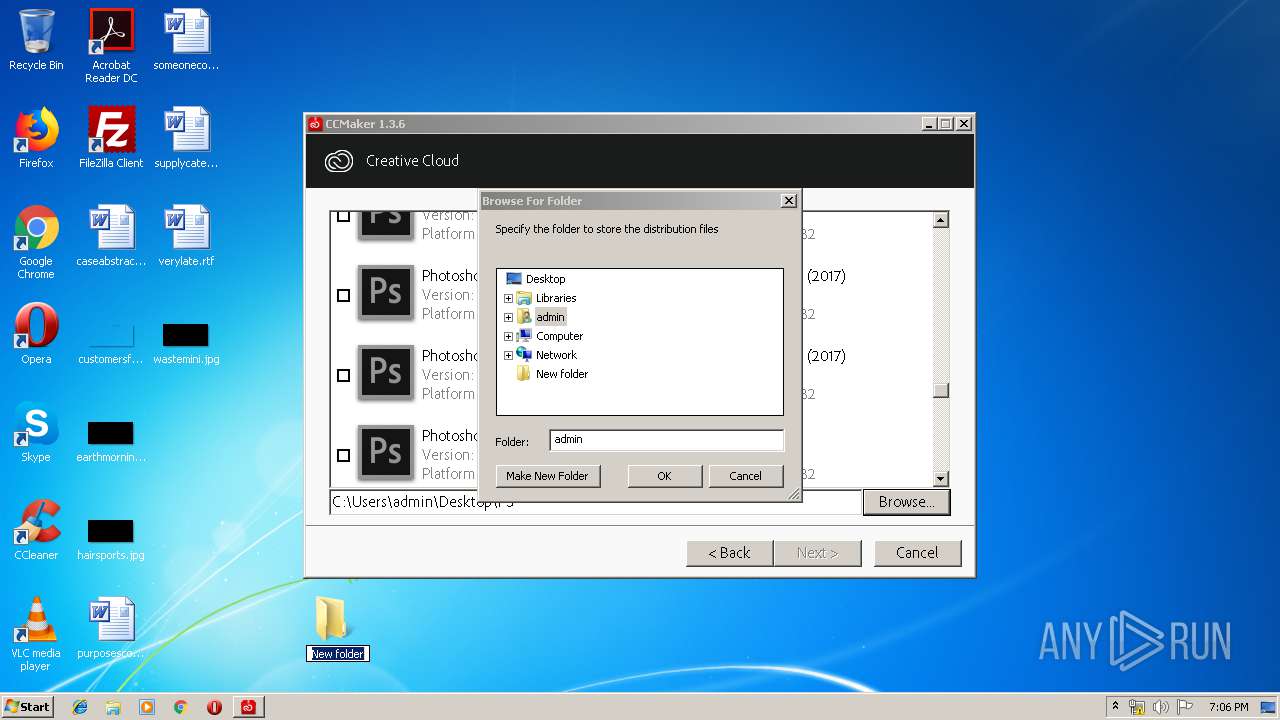Expand the Computer tree node
The height and width of the screenshot is (720, 1280).
pos(508,336)
